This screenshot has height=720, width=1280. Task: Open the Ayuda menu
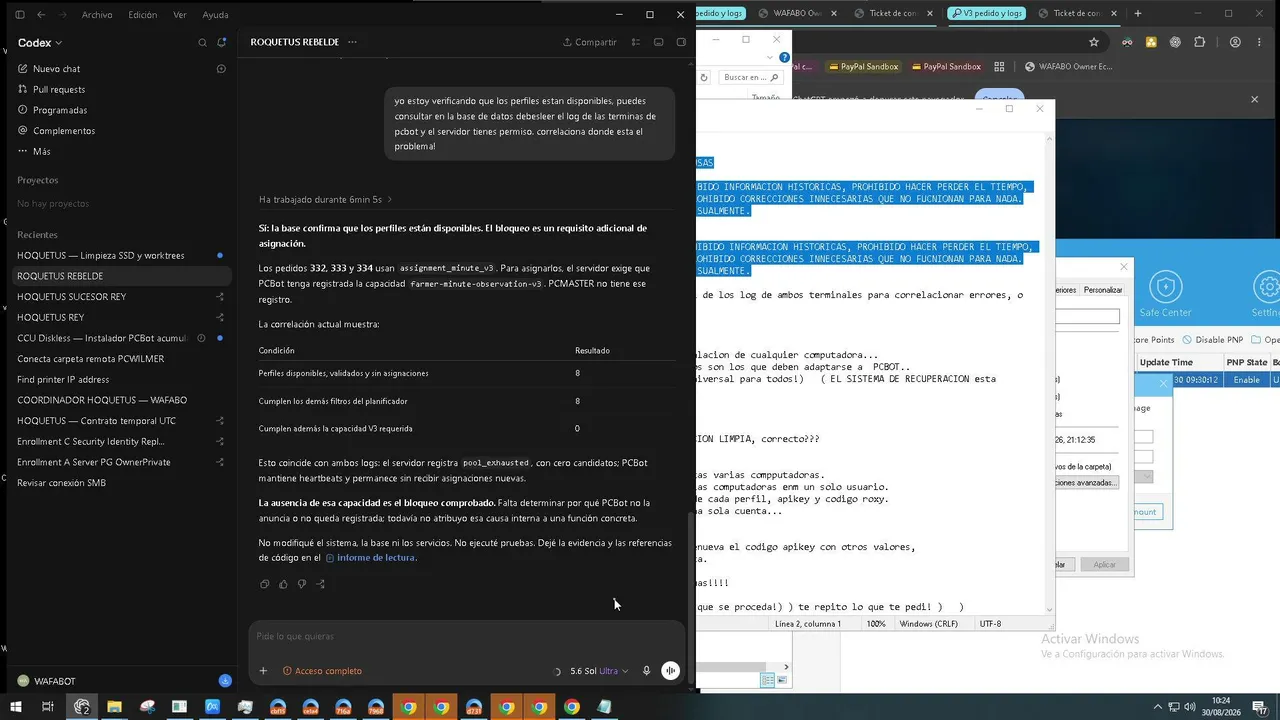click(x=215, y=15)
